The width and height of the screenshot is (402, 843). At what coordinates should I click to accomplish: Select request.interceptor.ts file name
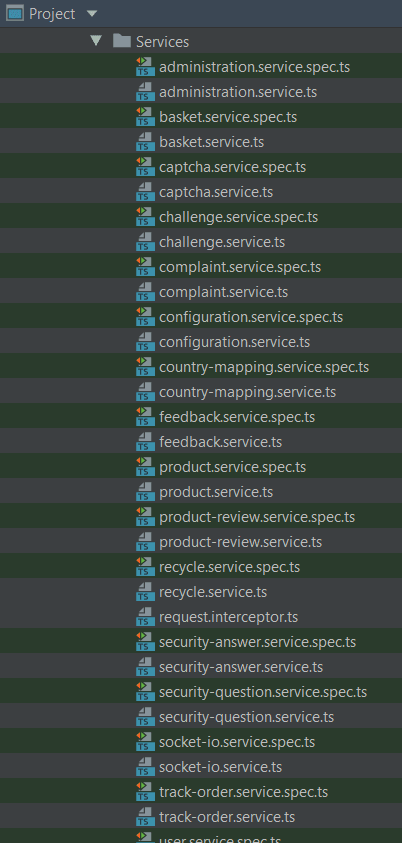click(228, 617)
